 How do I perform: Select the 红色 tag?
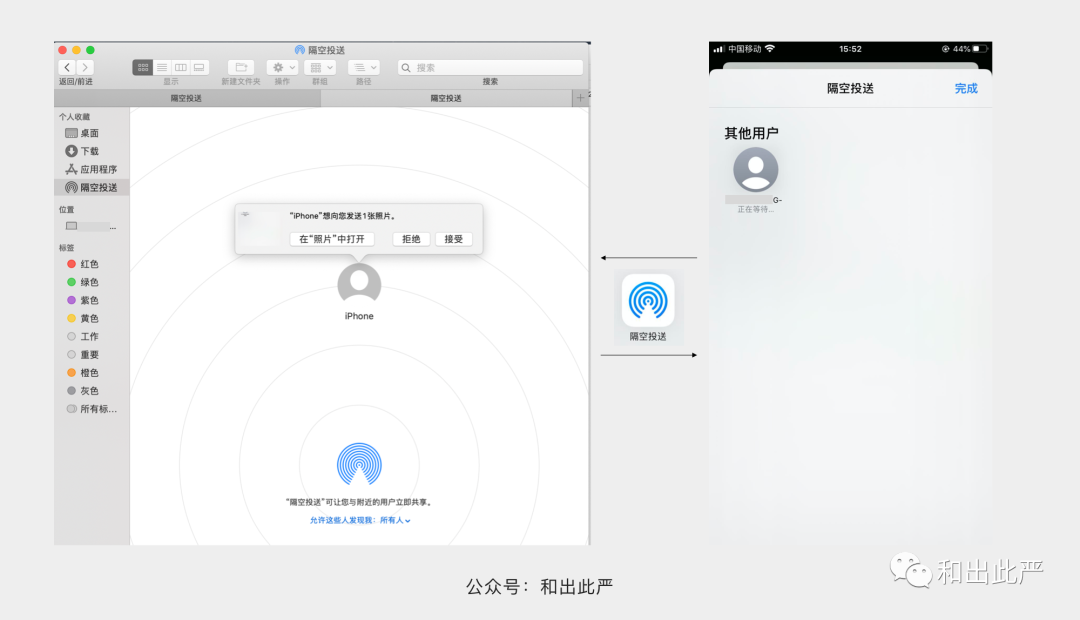coord(91,264)
